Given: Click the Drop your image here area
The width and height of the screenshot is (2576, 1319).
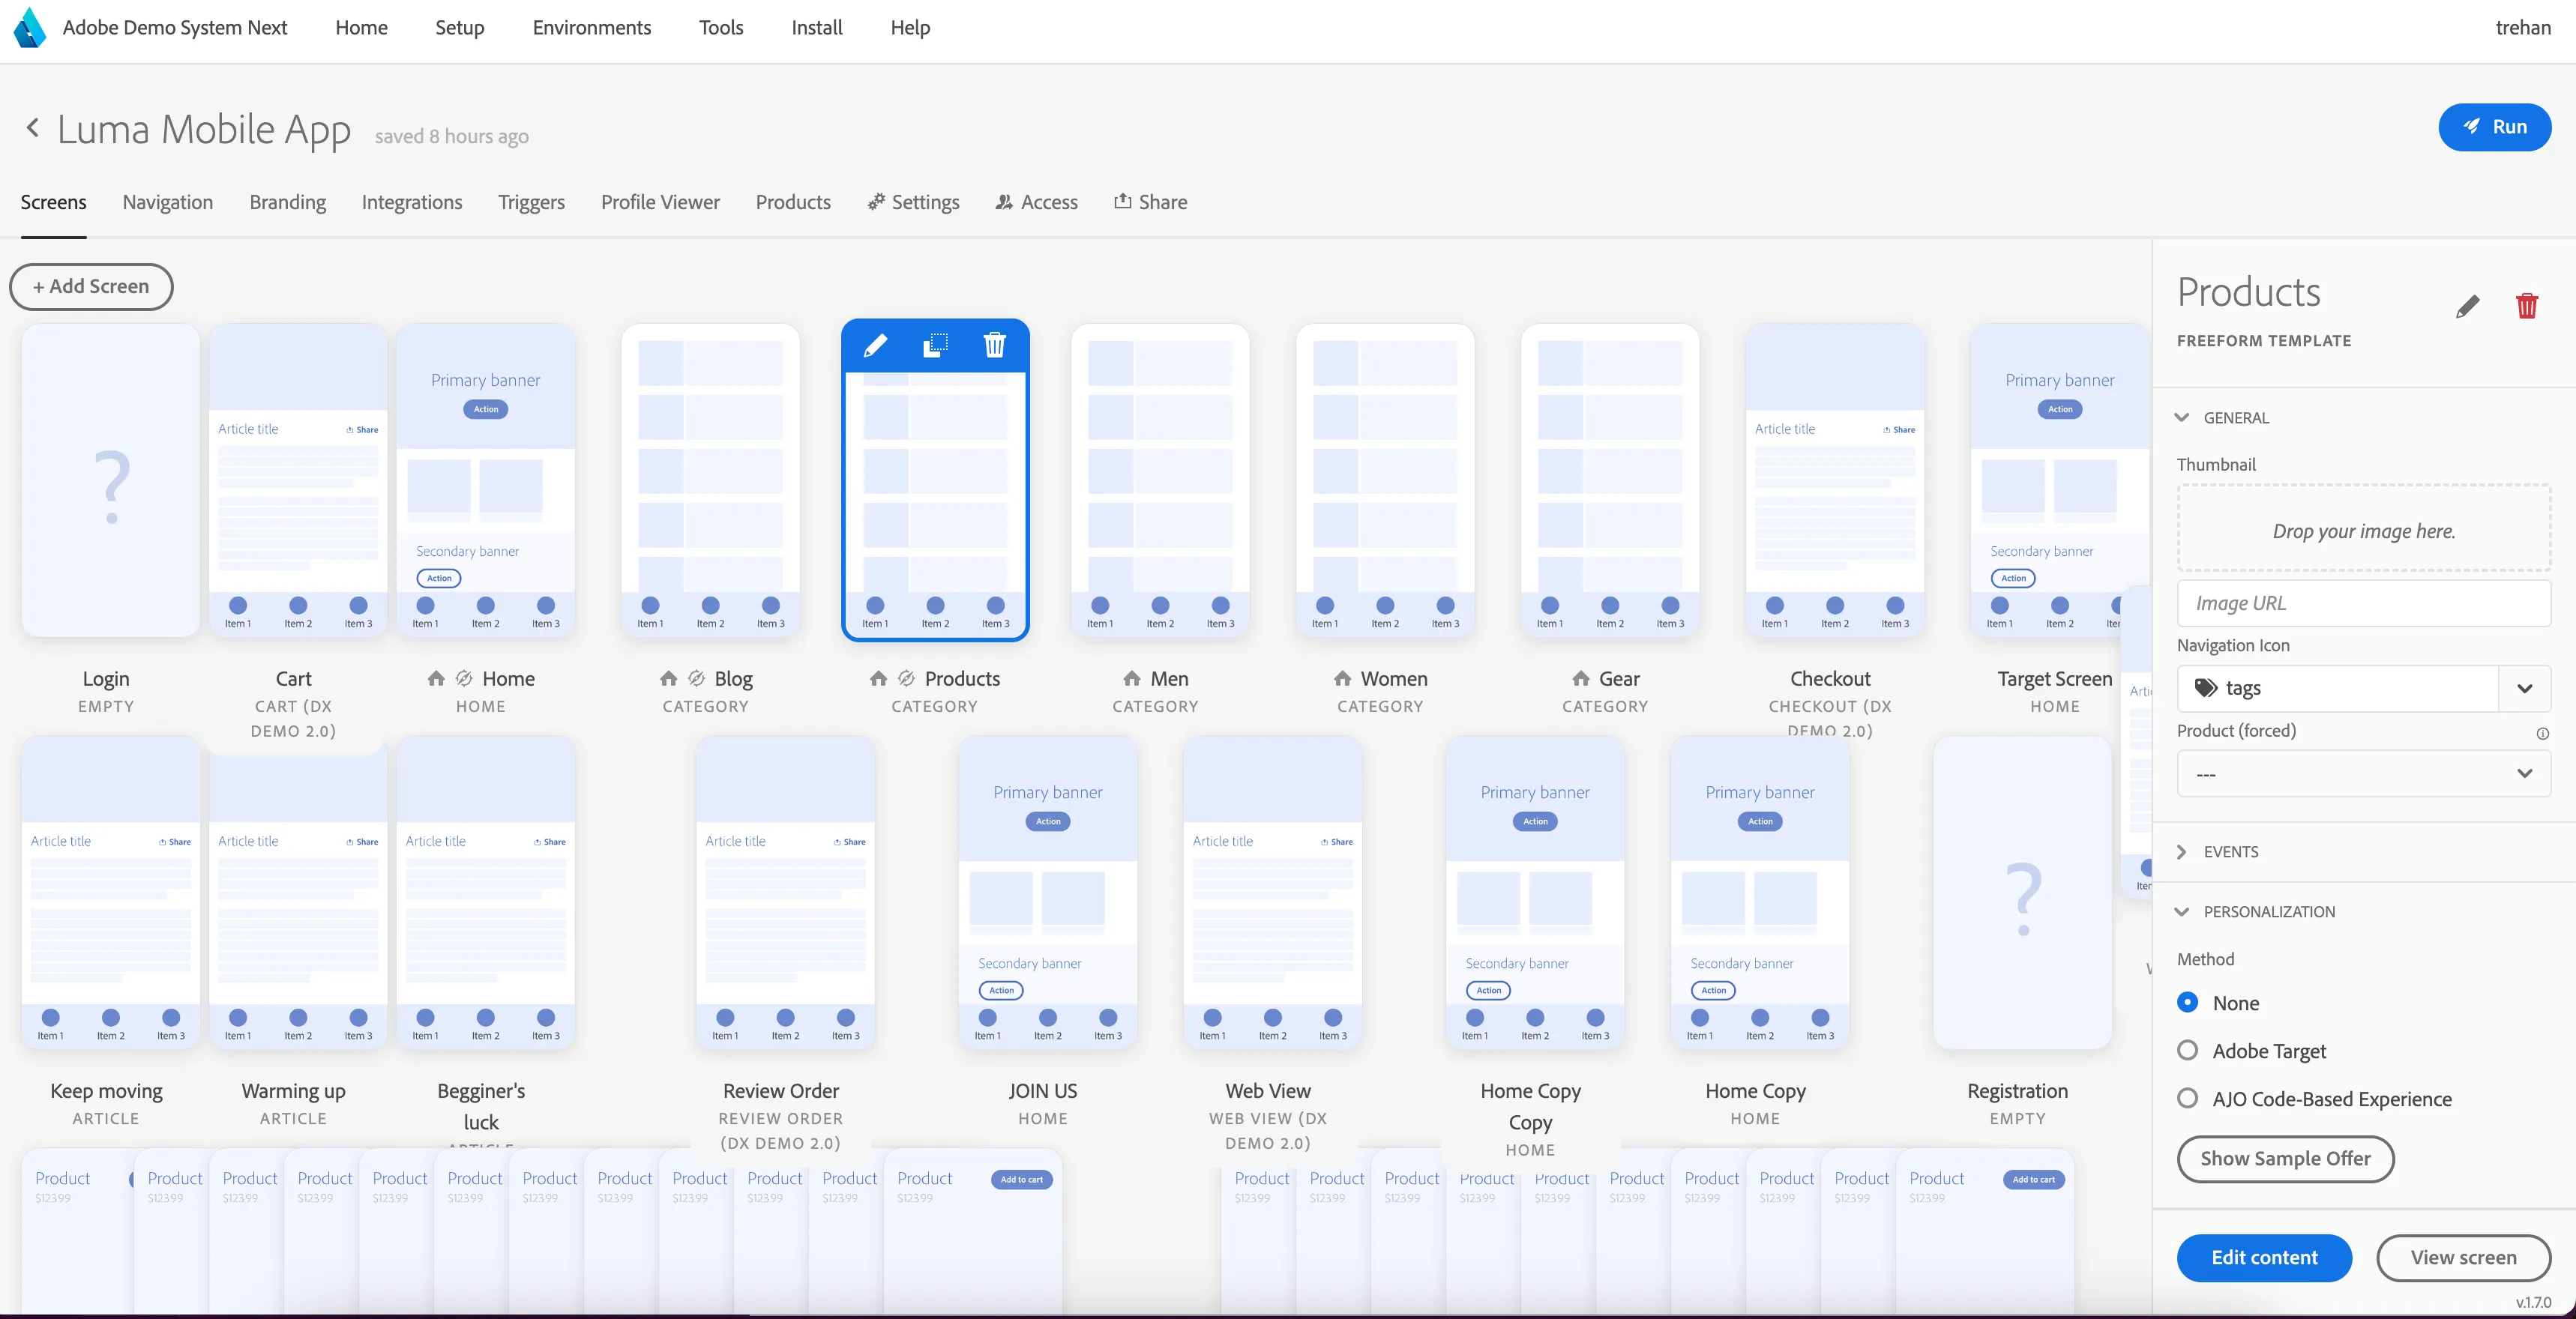Looking at the screenshot, I should (2363, 530).
